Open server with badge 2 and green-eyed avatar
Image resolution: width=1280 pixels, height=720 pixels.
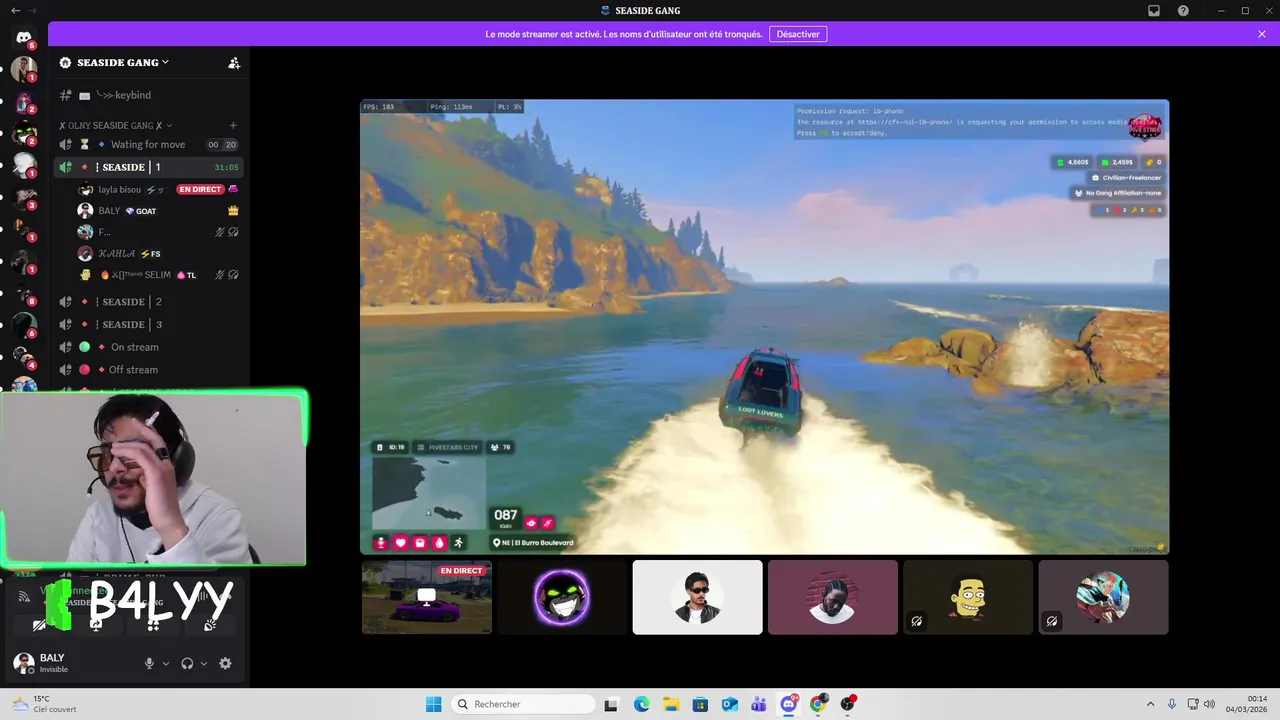24,134
